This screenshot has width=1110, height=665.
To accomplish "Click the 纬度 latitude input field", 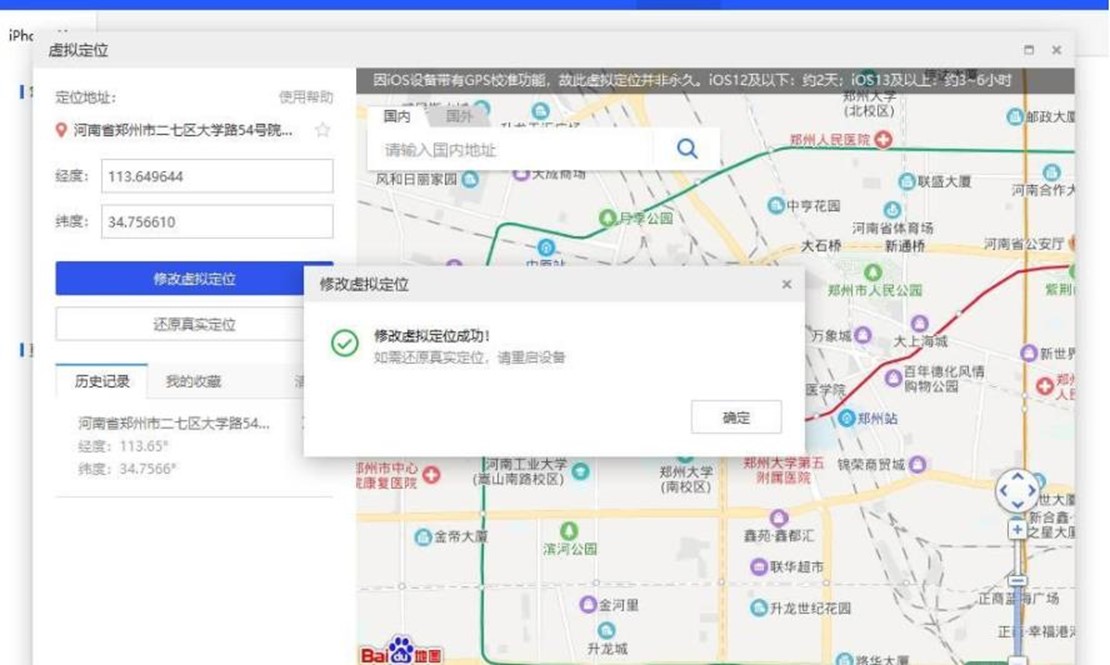I will point(217,222).
